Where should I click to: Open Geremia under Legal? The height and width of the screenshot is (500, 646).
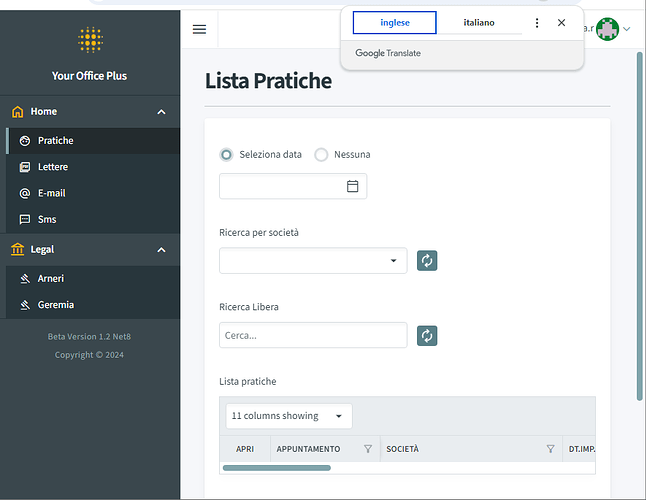pyautogui.click(x=93, y=305)
